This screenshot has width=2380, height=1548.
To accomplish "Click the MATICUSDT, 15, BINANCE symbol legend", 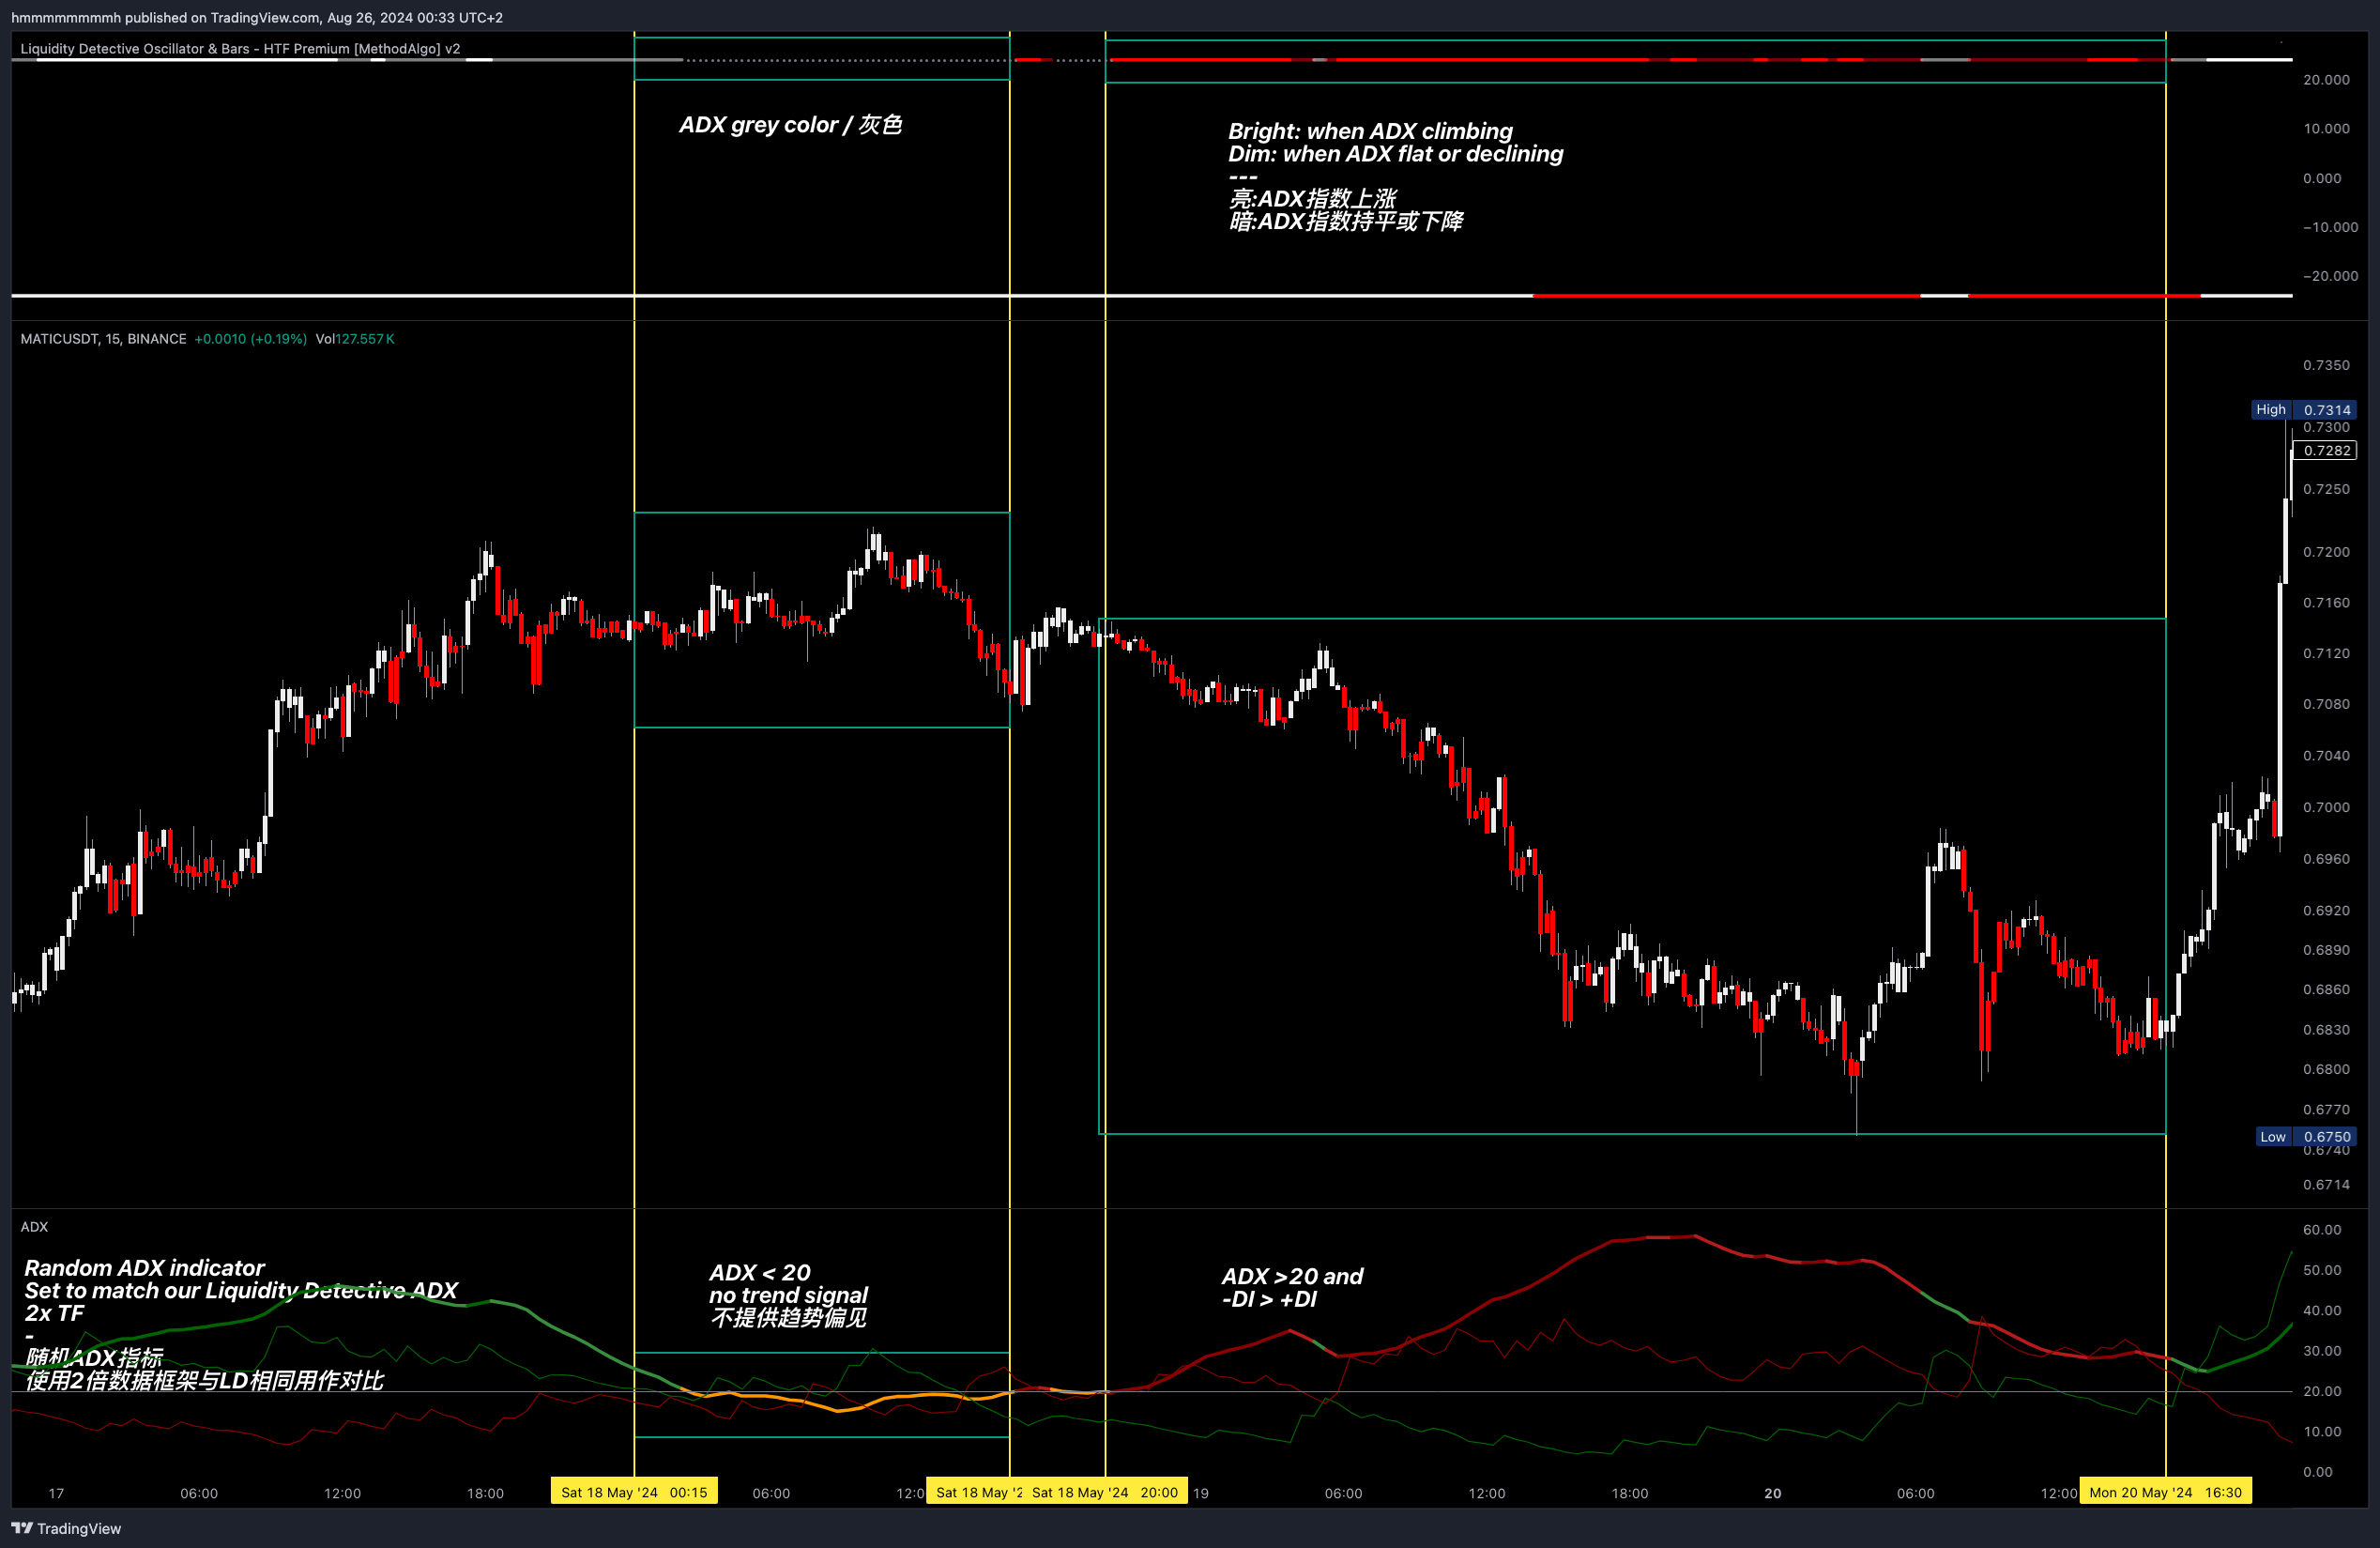I will [103, 339].
